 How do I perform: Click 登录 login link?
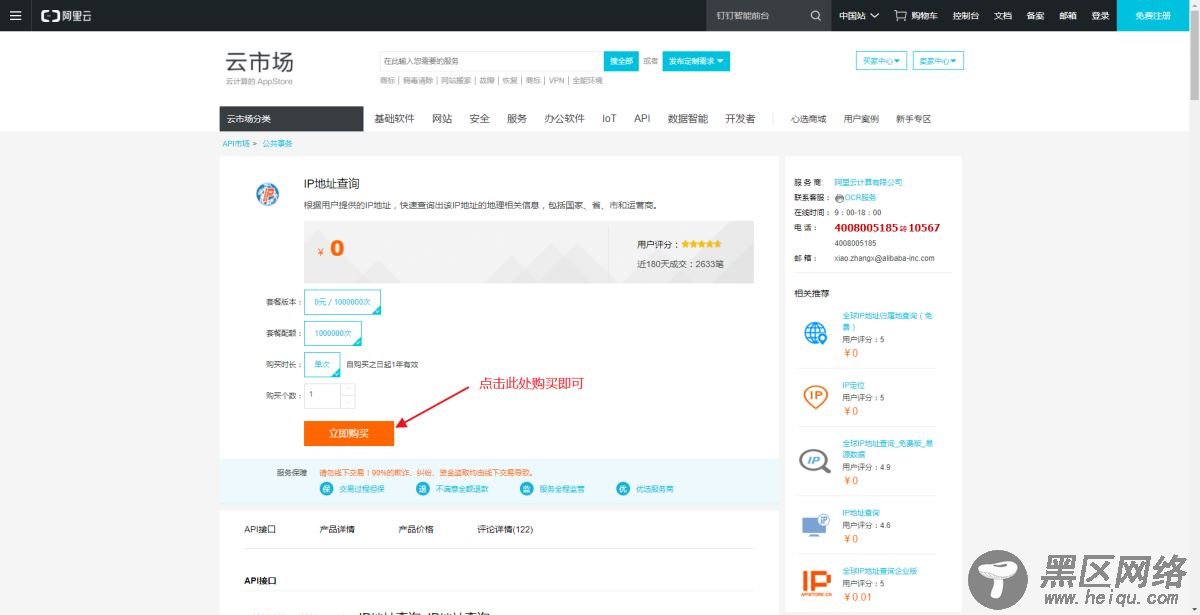(1100, 16)
